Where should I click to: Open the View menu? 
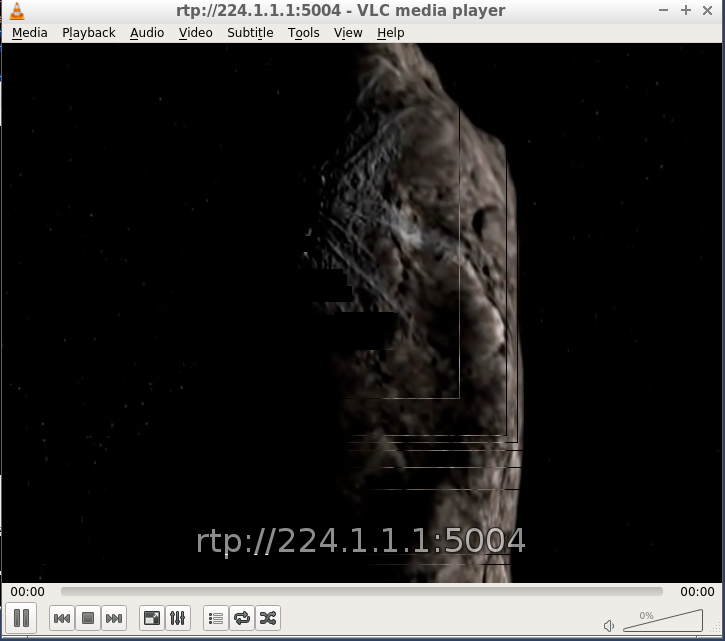[x=348, y=33]
